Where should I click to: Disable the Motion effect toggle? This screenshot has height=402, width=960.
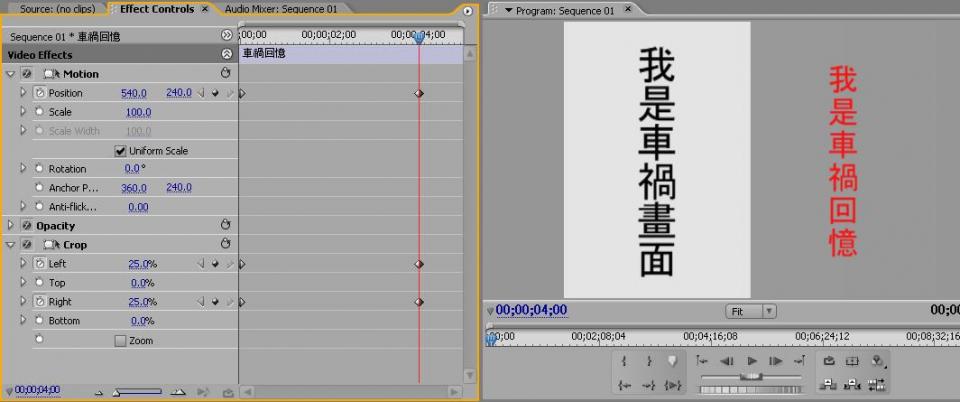26,74
